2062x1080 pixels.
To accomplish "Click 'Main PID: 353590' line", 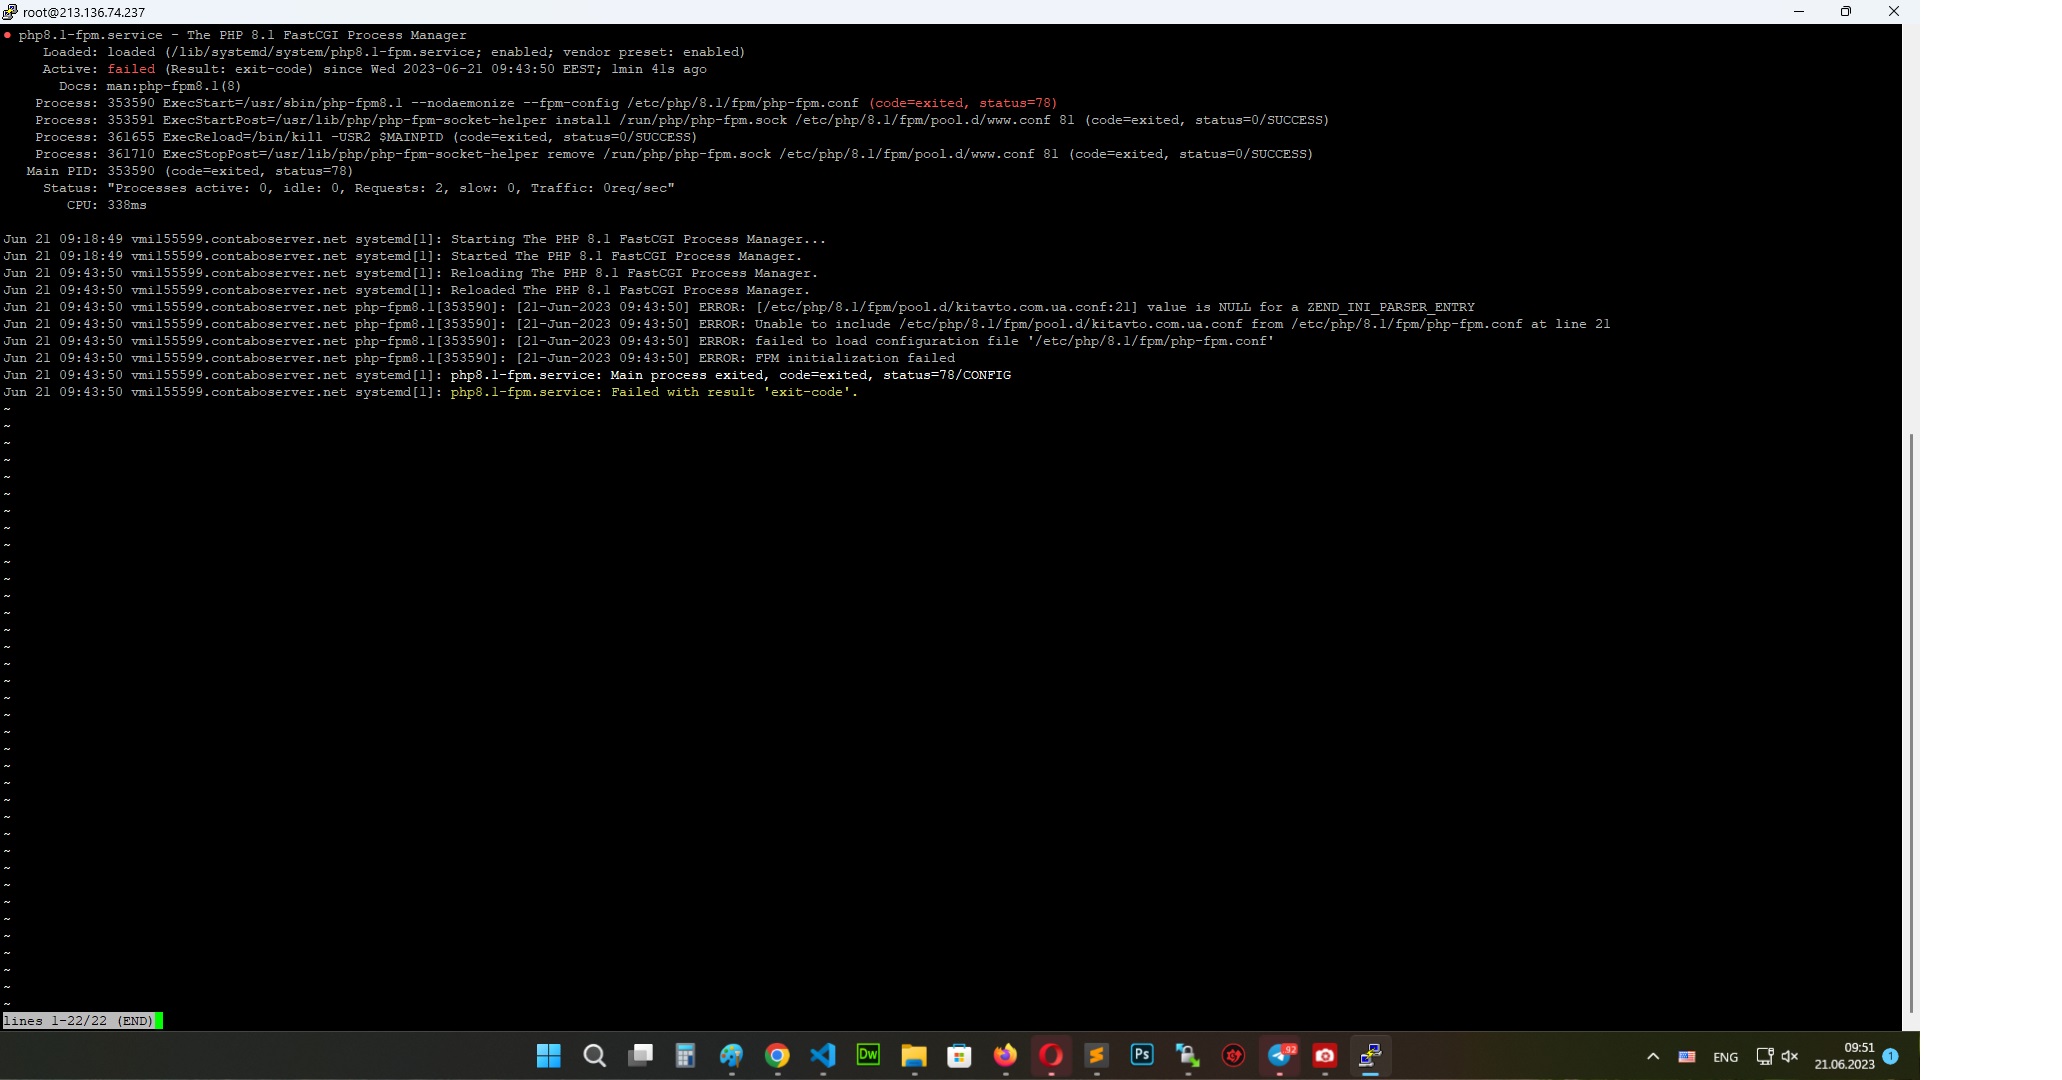I will point(190,171).
